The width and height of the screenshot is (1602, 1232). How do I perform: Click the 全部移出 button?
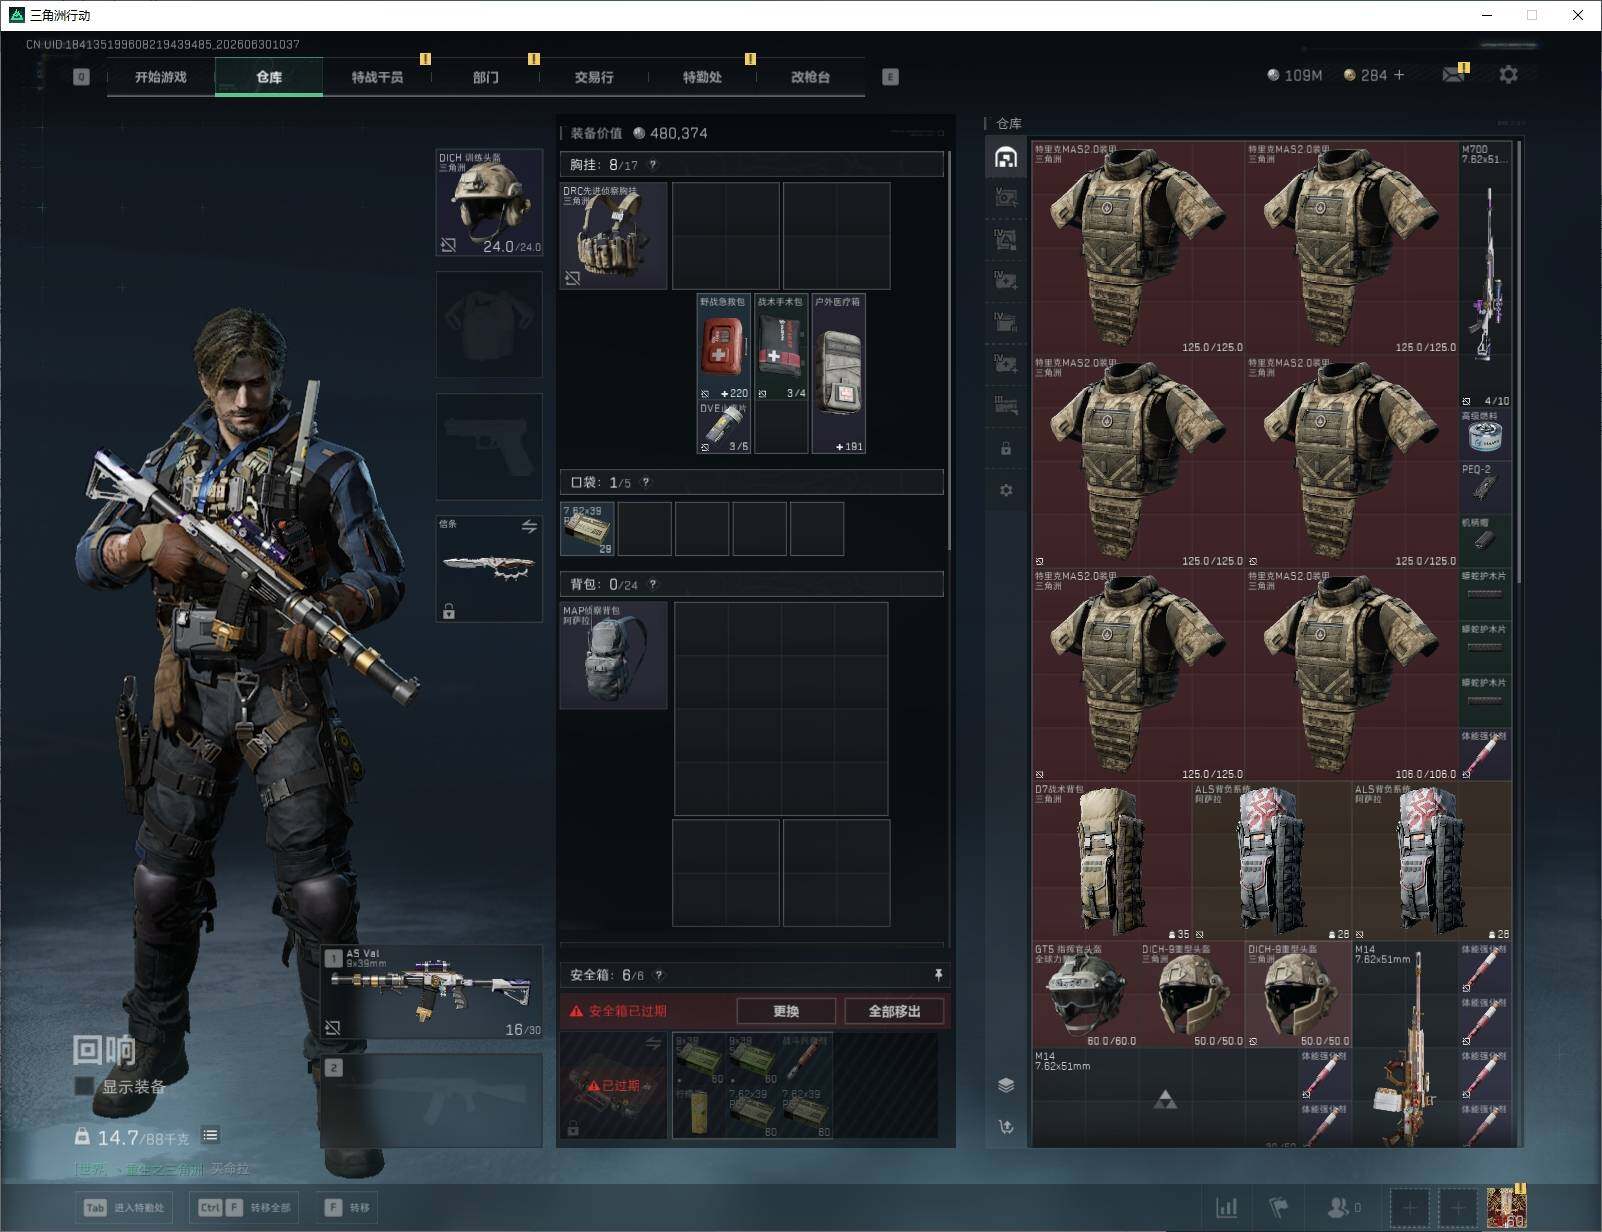[x=894, y=1011]
